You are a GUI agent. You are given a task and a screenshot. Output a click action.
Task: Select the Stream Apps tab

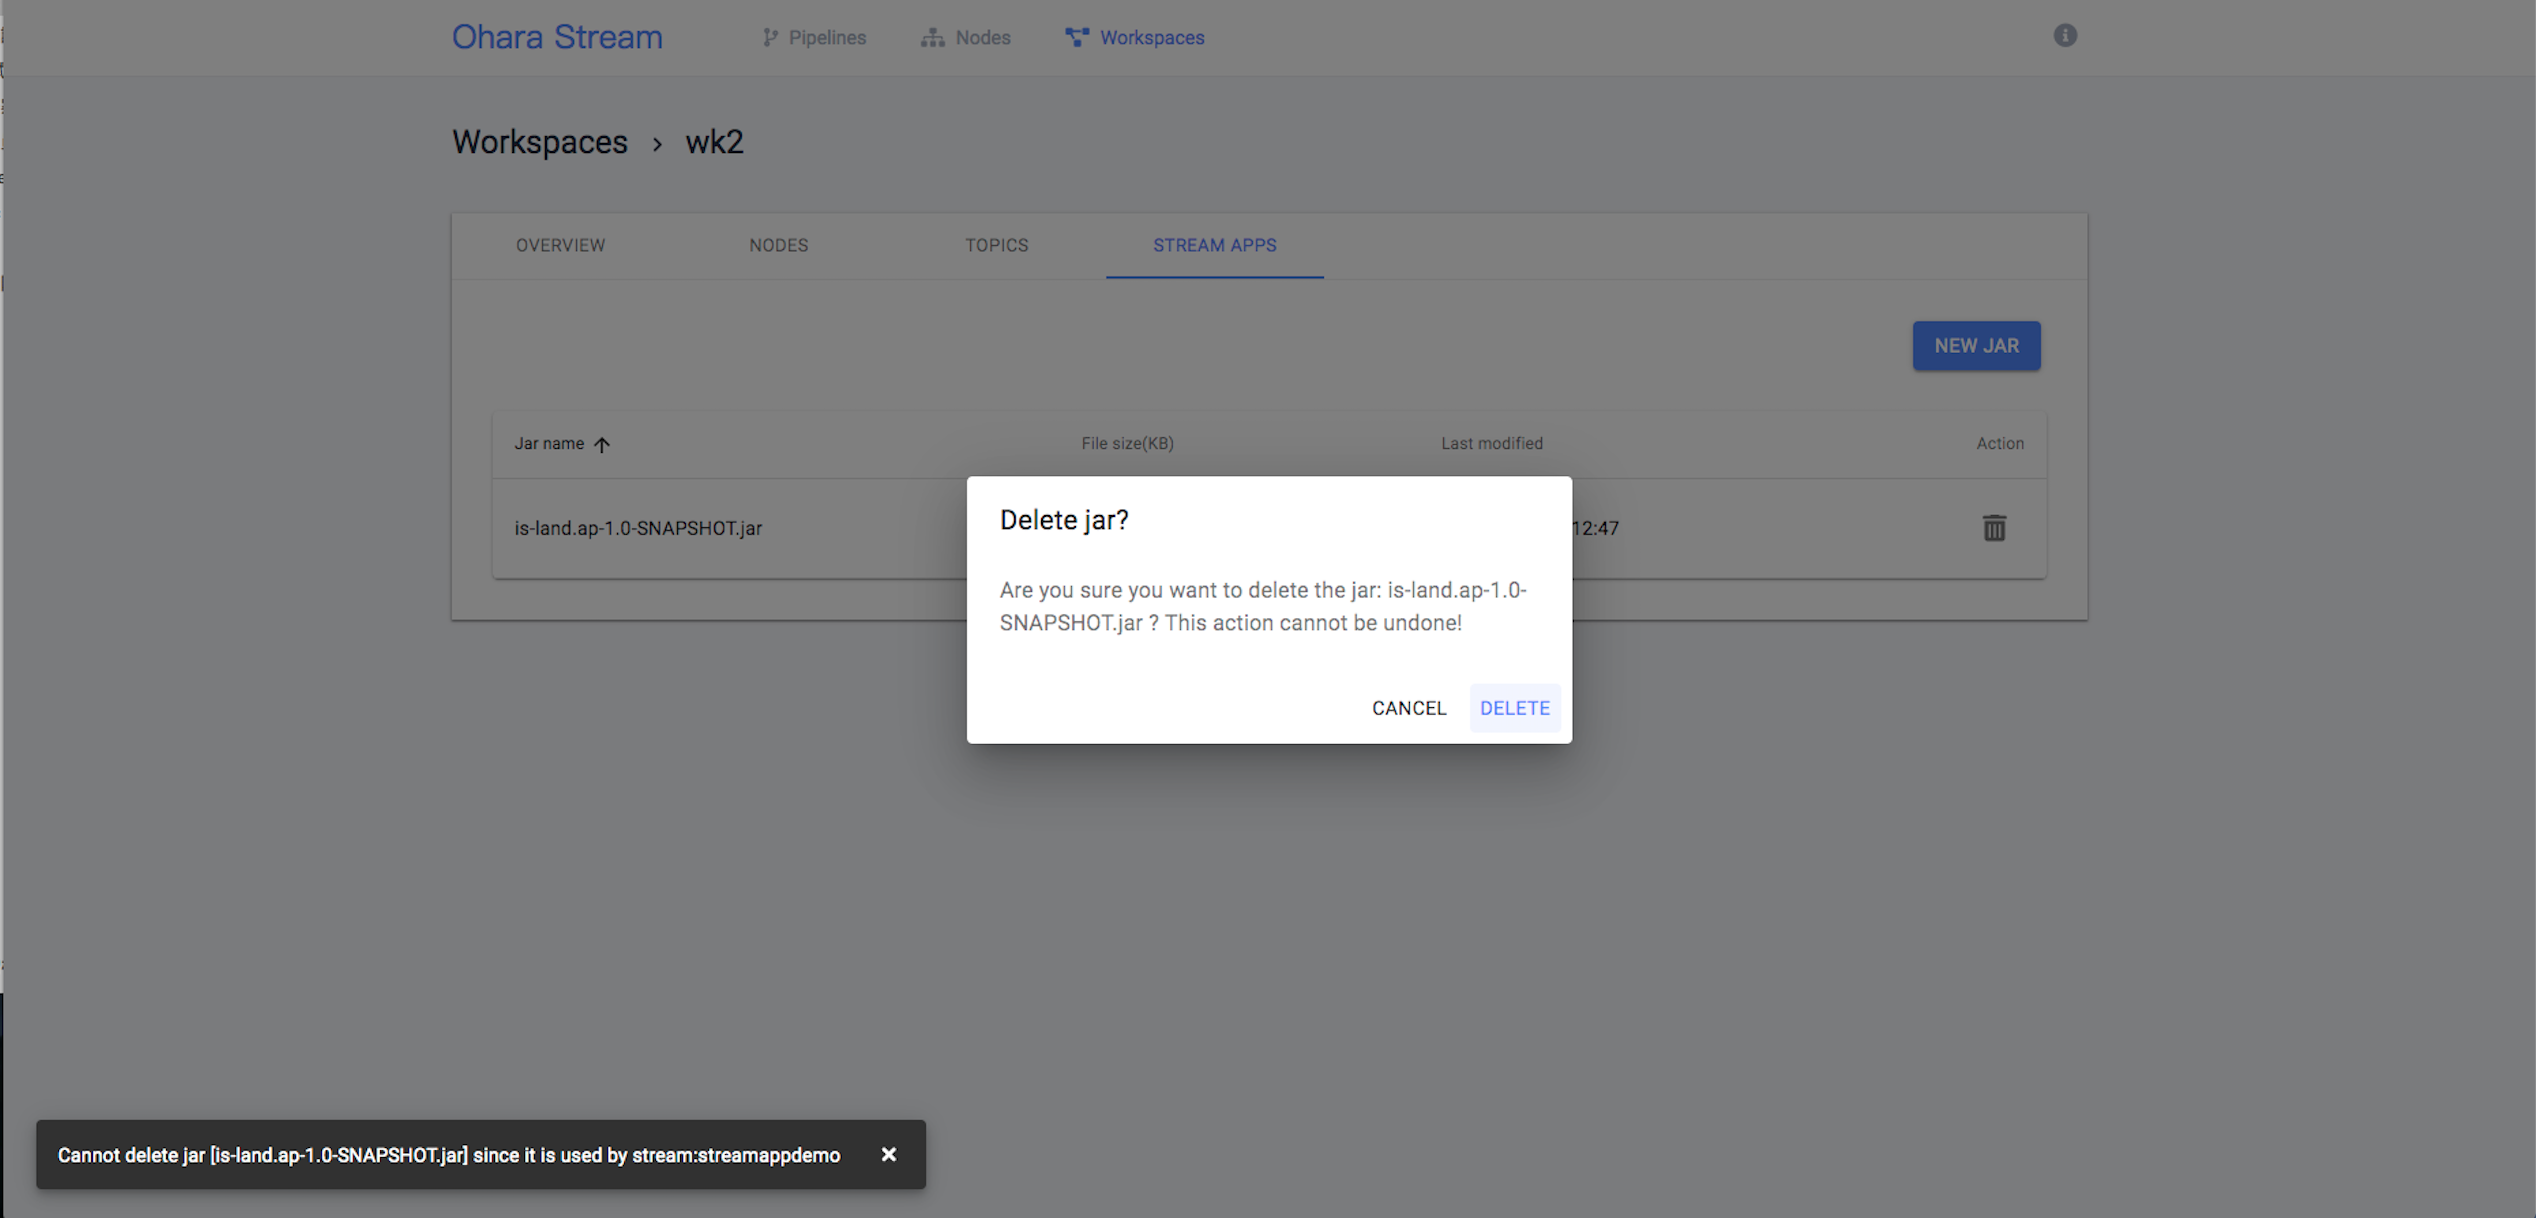coord(1214,245)
